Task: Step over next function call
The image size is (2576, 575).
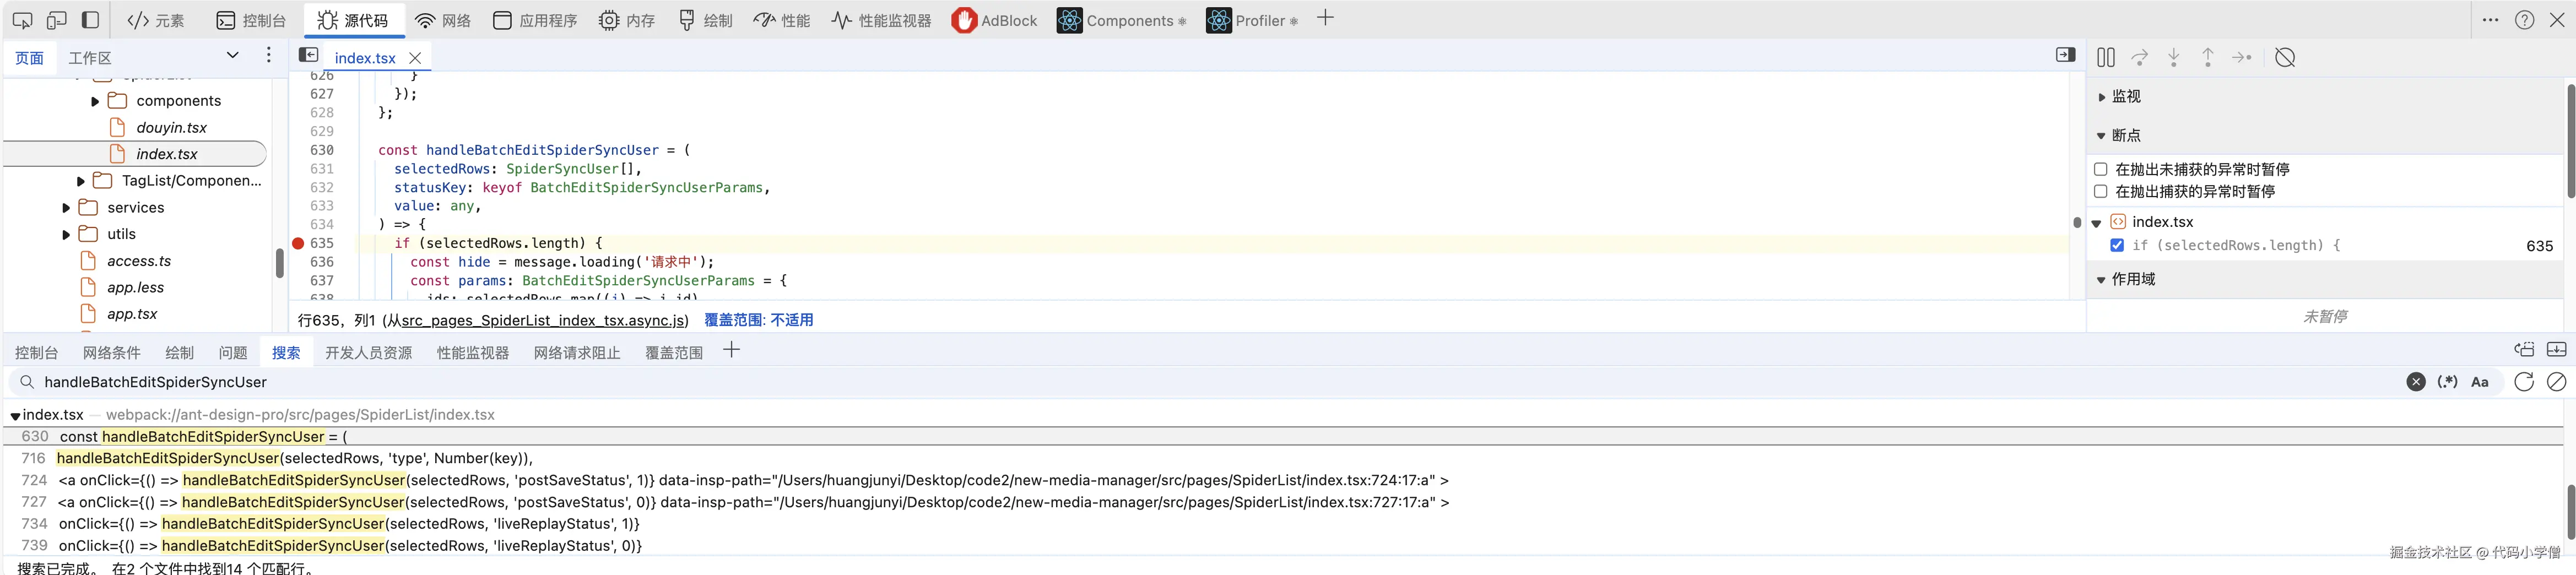Action: click(x=2139, y=58)
